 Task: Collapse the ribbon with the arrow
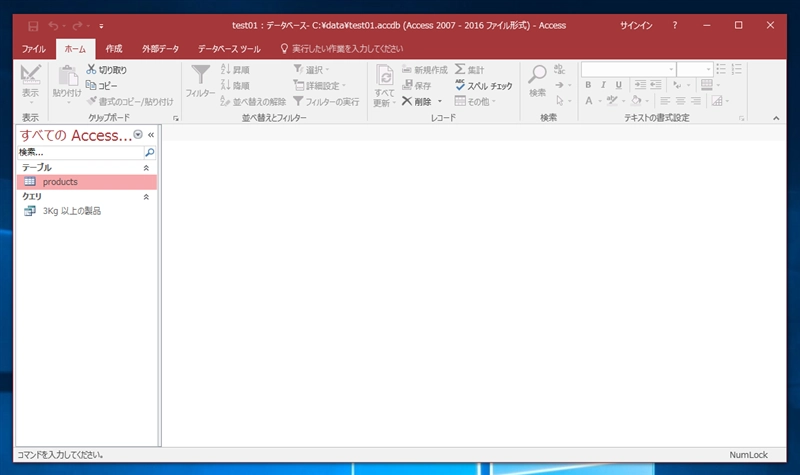pos(776,118)
